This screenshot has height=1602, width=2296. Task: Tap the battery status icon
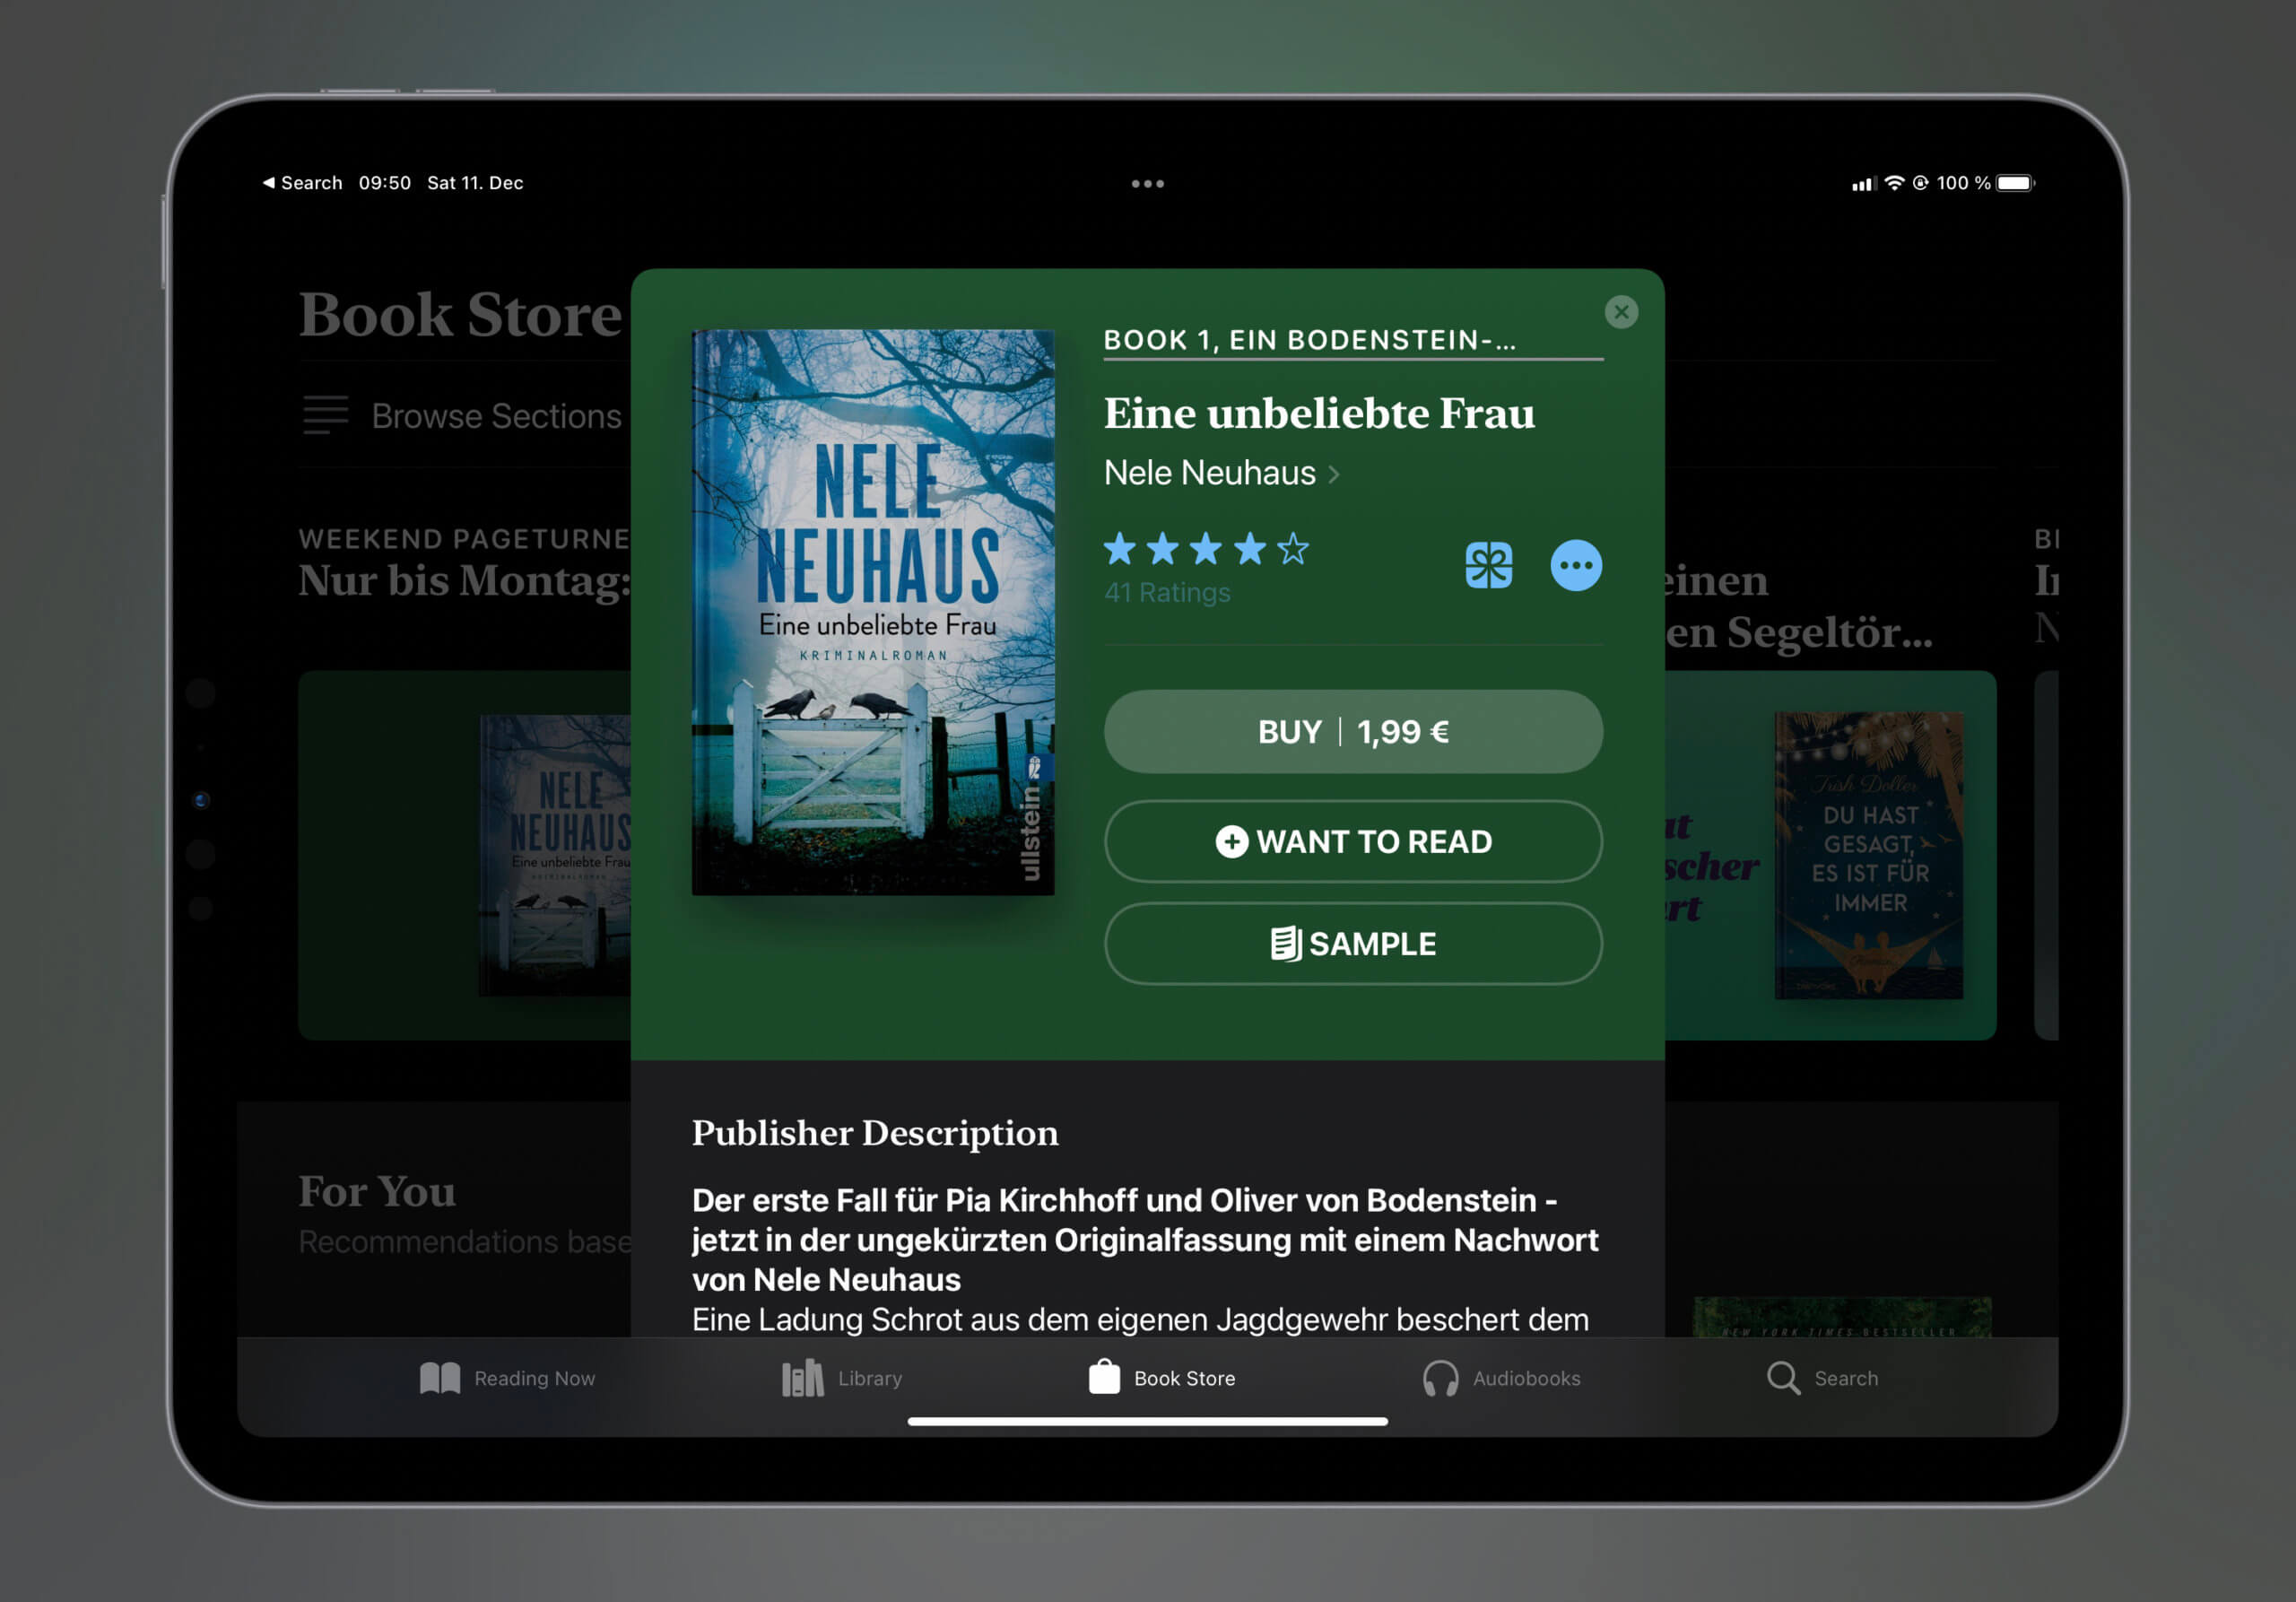(x=2015, y=183)
